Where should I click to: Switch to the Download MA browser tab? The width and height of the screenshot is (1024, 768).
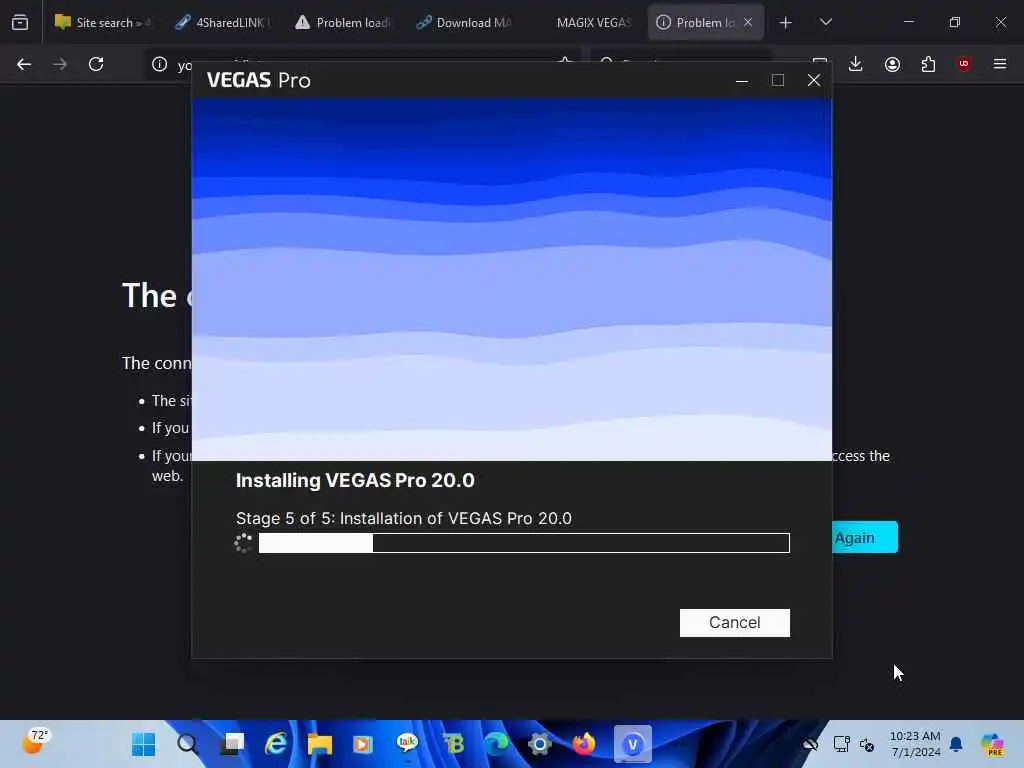pyautogui.click(x=464, y=22)
